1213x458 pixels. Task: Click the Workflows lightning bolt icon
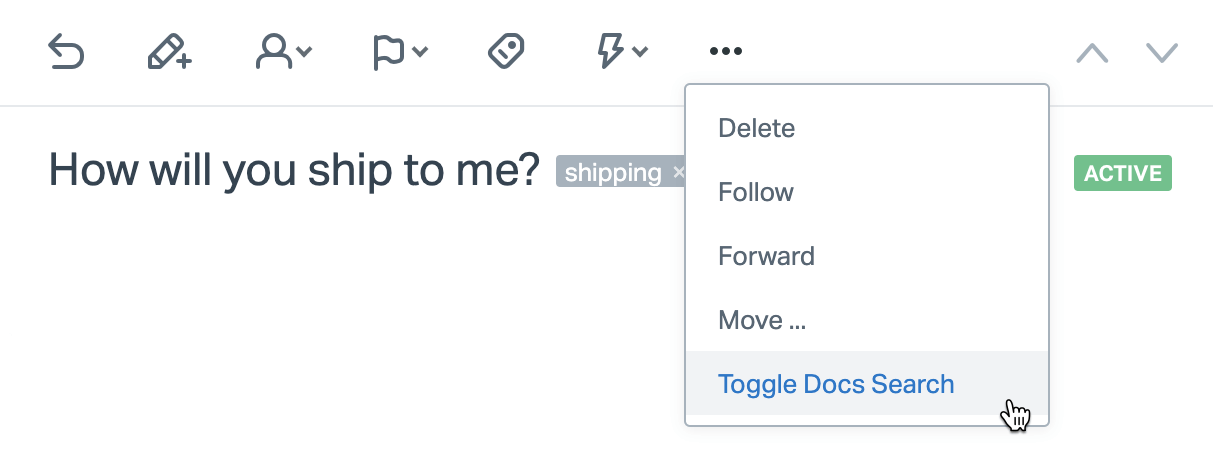click(610, 52)
